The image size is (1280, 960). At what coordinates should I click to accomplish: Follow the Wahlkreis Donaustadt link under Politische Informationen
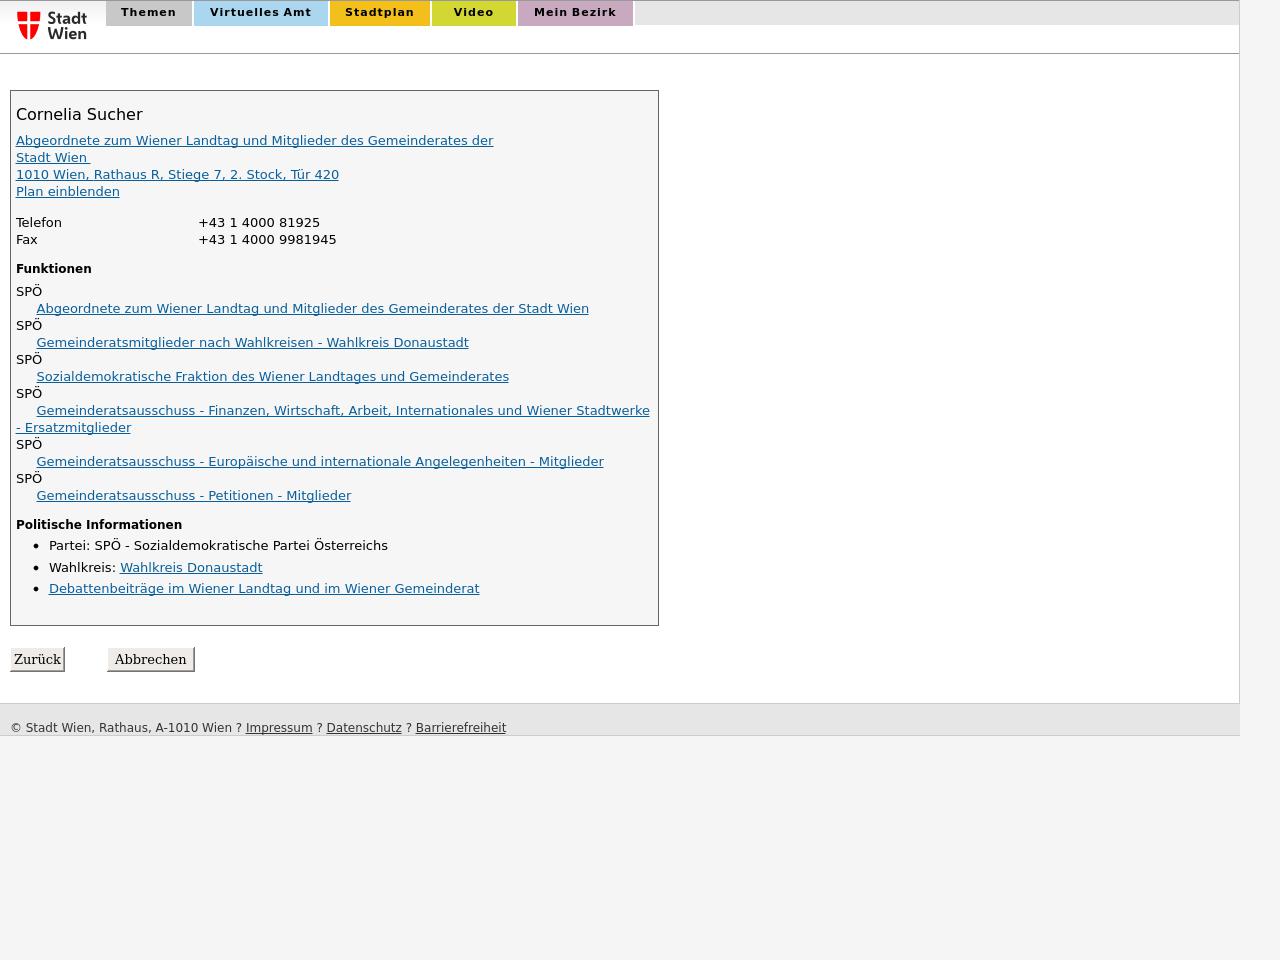191,568
